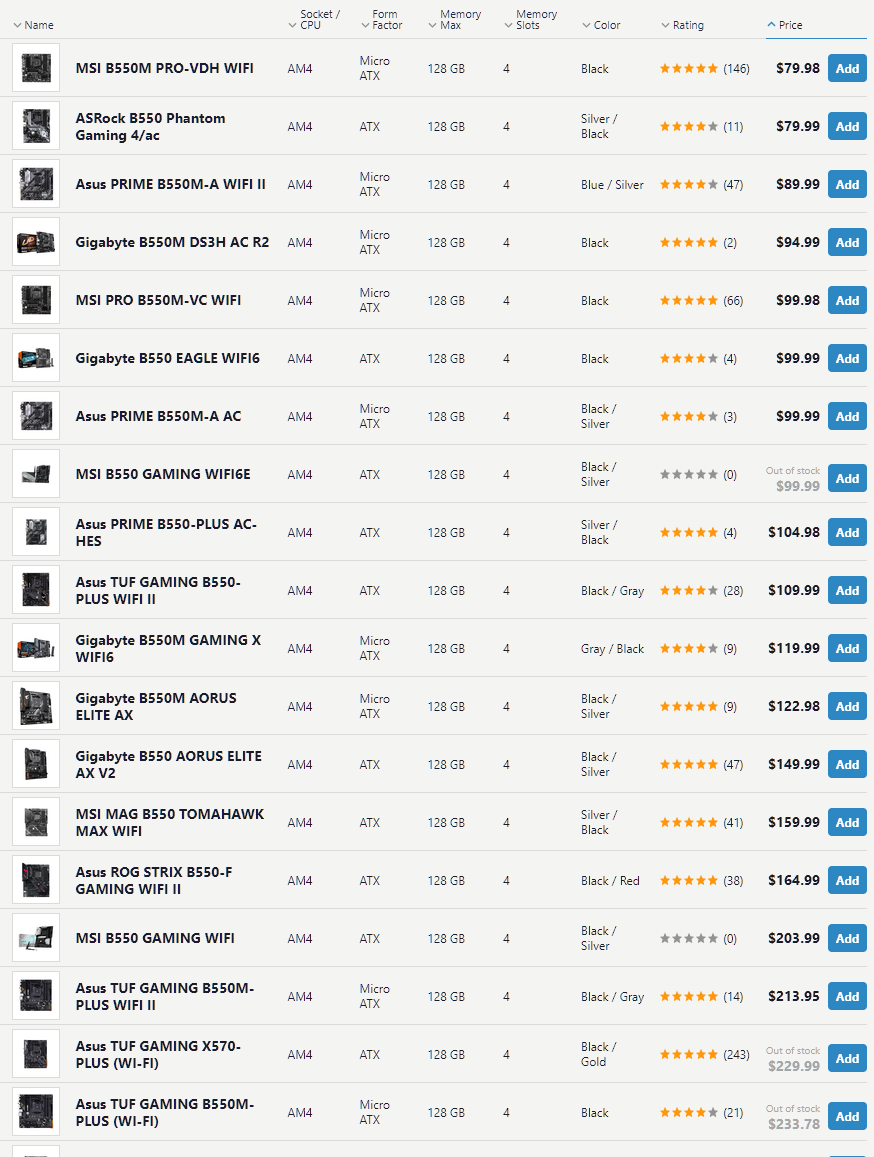Add the MSI B550M PRO-VDH WIFI

847,69
